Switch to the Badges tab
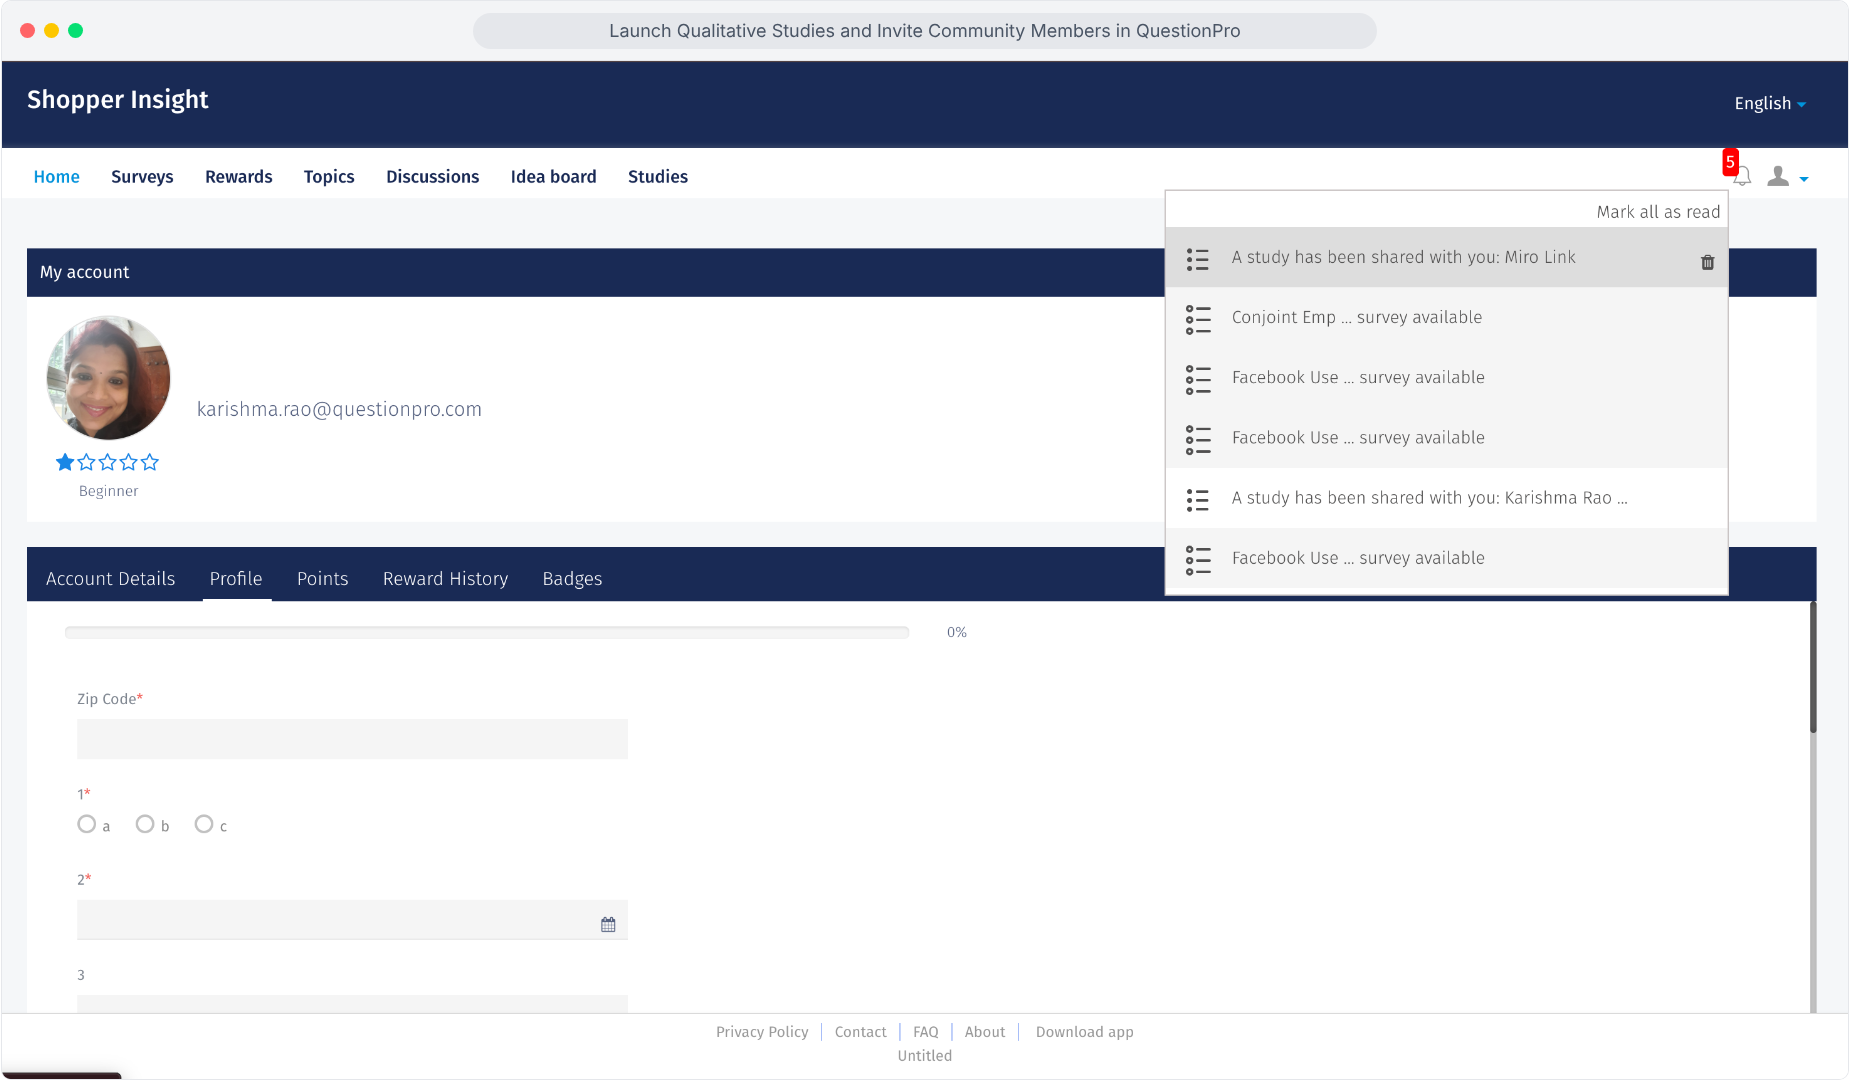This screenshot has height=1080, width=1850. (x=573, y=579)
